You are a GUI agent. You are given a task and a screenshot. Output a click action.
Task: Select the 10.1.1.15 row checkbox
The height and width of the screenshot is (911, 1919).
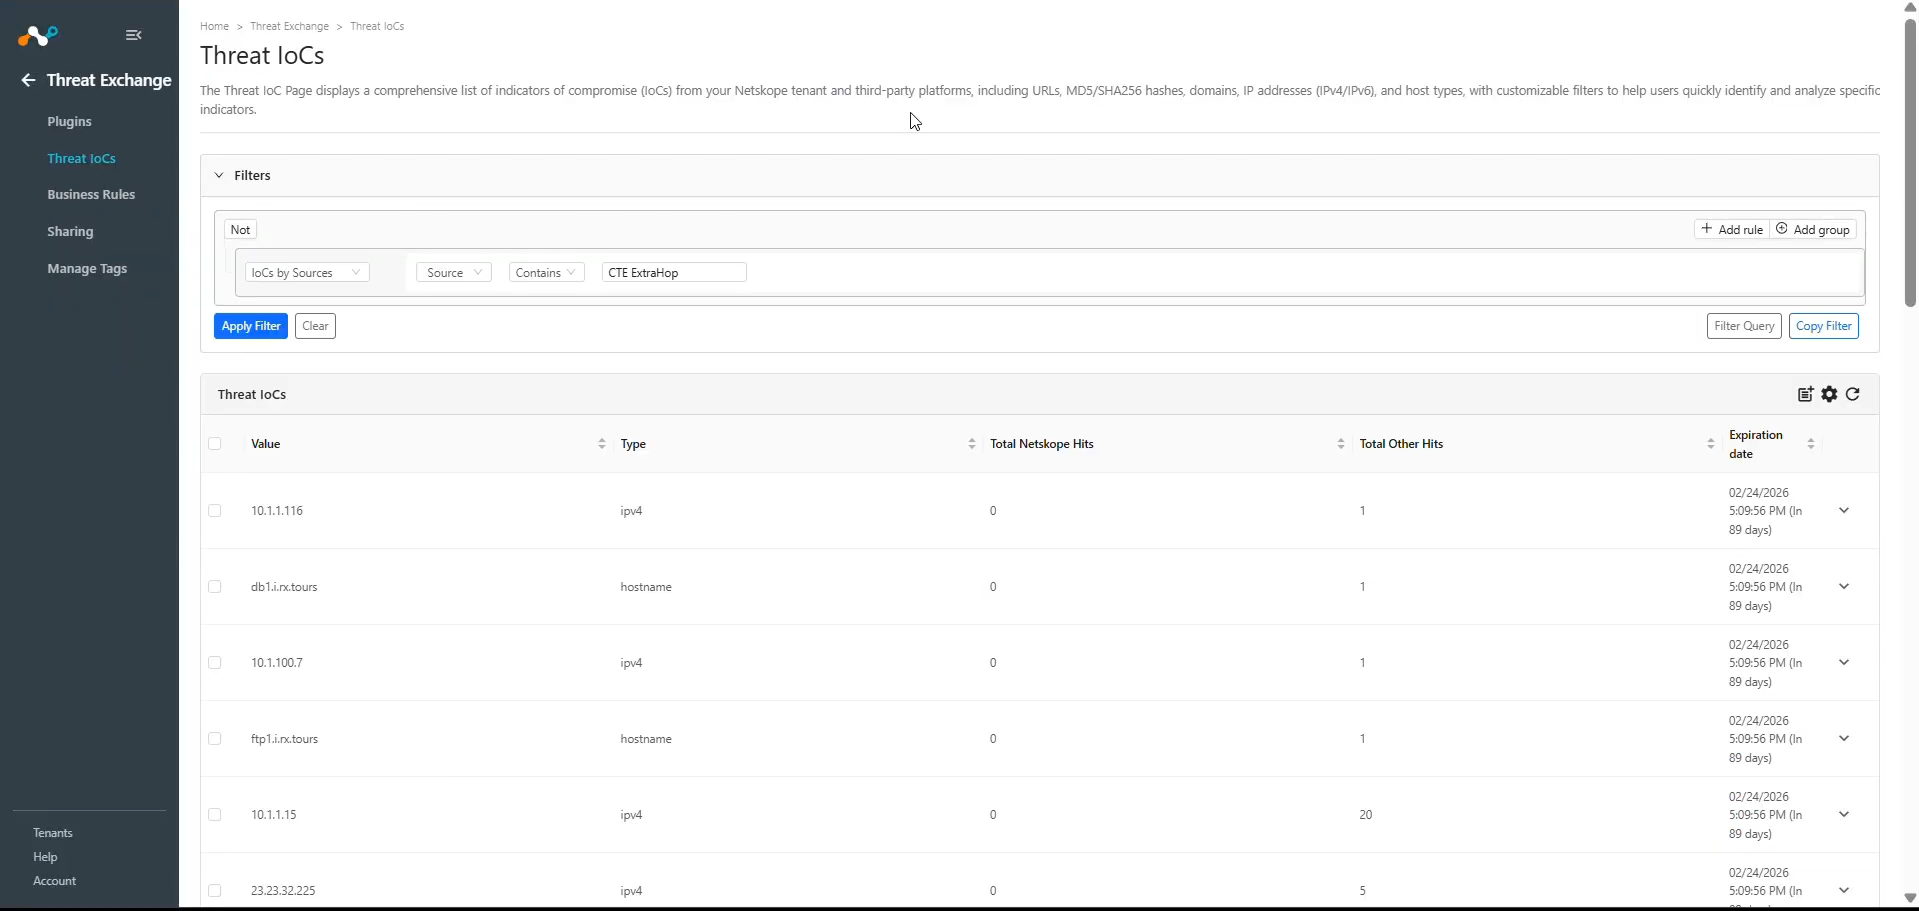215,815
